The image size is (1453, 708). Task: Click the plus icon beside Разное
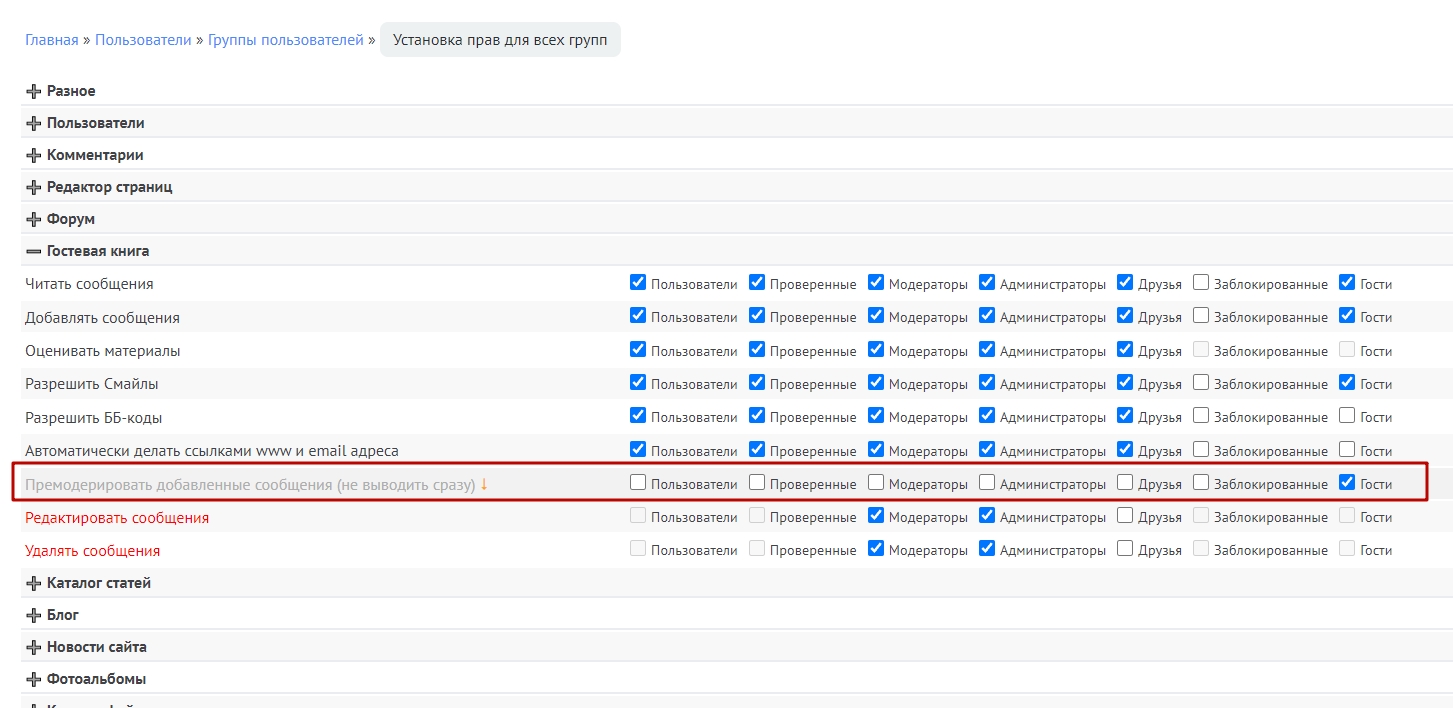pyautogui.click(x=34, y=92)
